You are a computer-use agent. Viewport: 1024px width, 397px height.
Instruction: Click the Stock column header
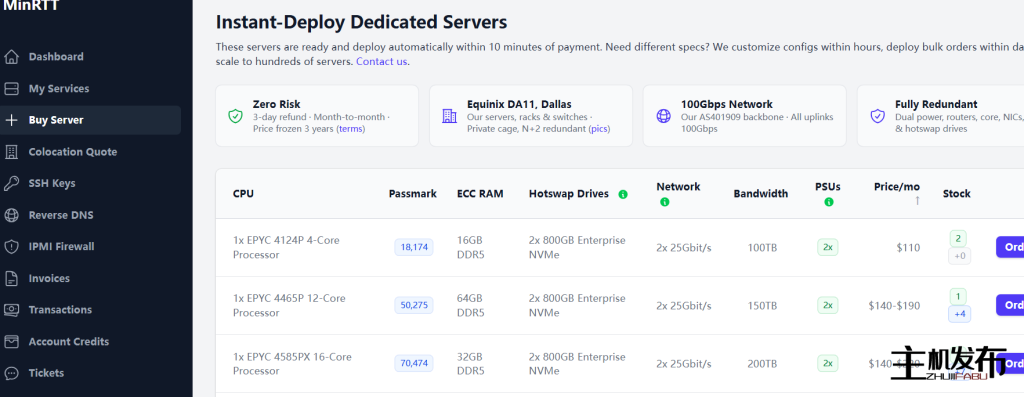tap(957, 194)
